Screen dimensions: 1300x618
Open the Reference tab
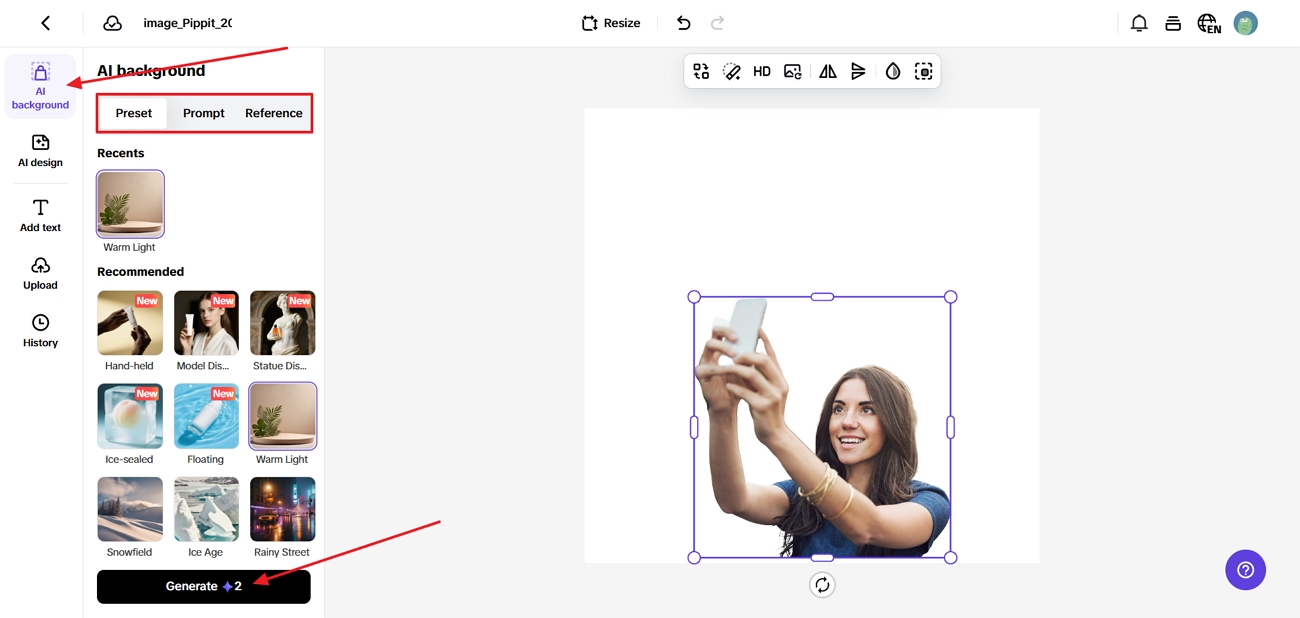[273, 113]
